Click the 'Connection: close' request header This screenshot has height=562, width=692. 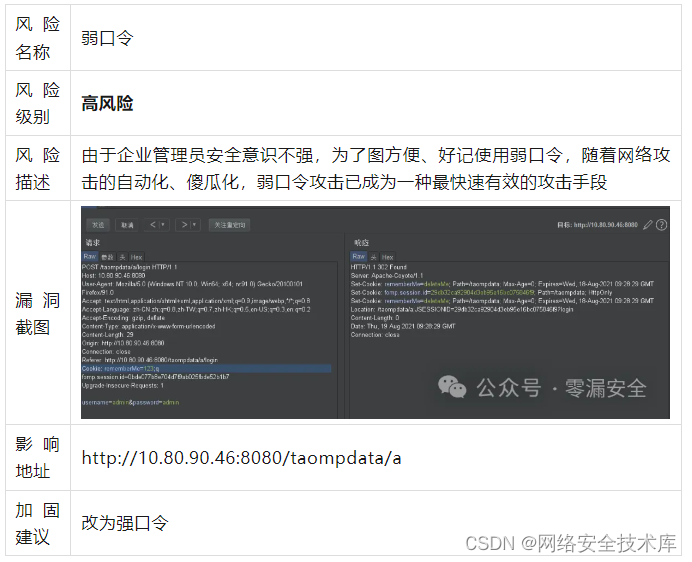[x=106, y=352]
